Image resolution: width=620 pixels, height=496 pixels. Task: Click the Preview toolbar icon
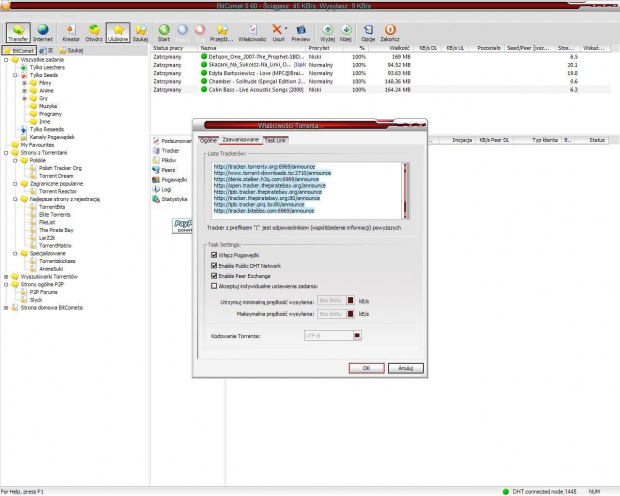click(301, 32)
